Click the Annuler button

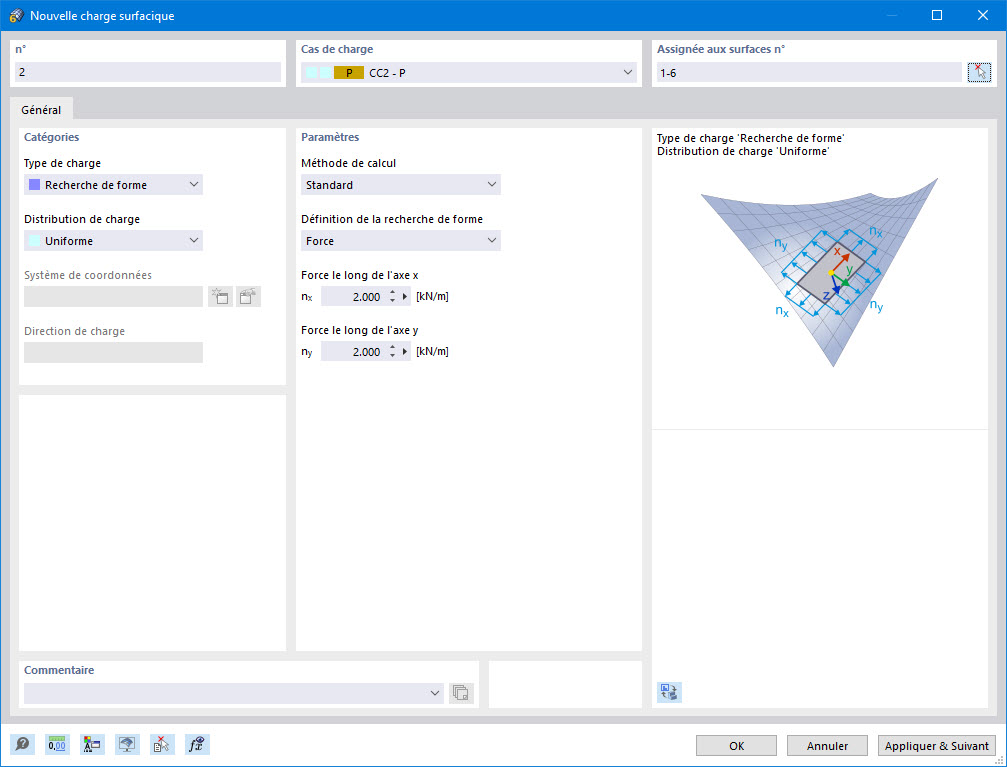coord(827,746)
